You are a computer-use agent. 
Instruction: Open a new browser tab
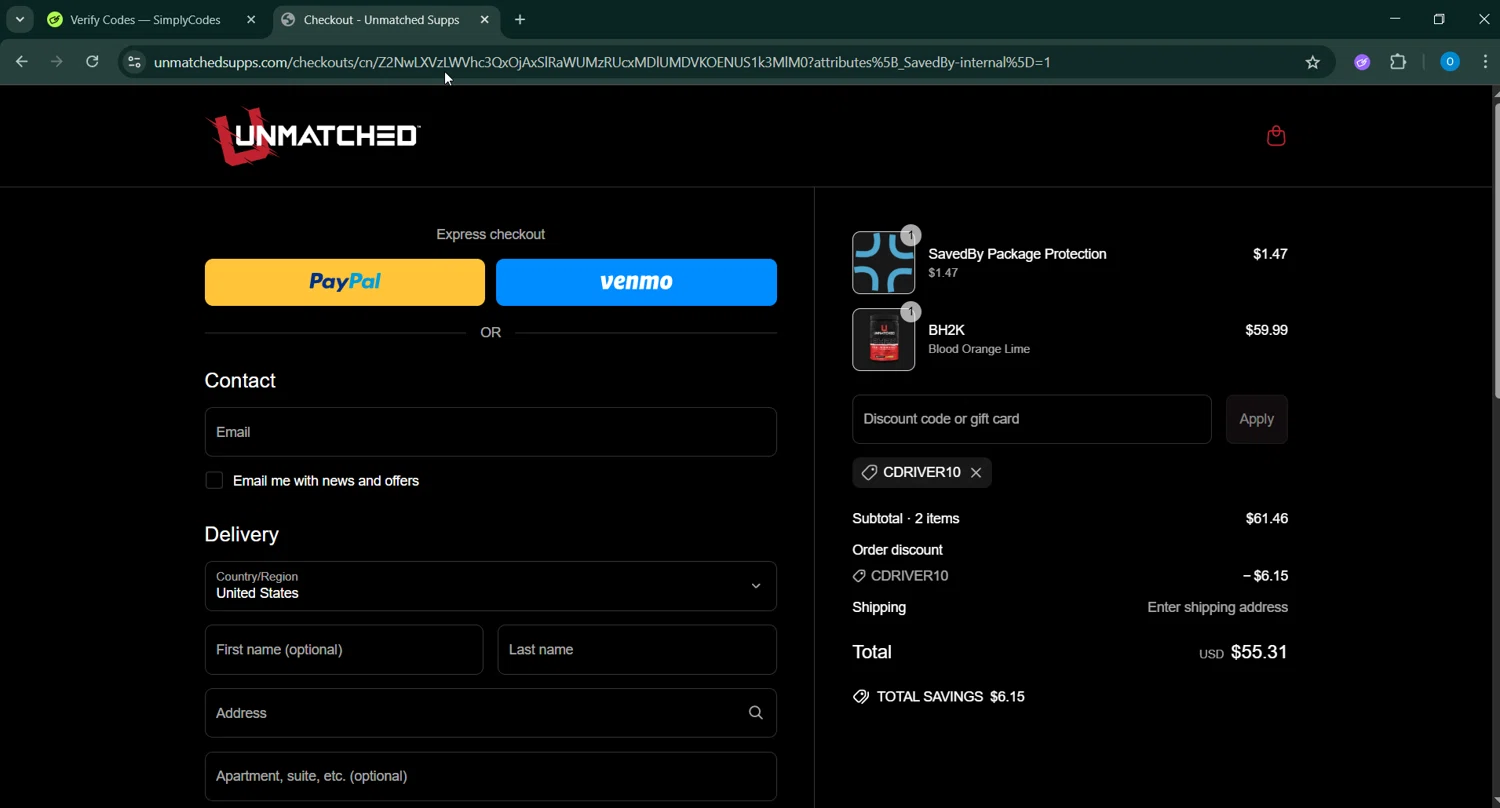pos(520,20)
